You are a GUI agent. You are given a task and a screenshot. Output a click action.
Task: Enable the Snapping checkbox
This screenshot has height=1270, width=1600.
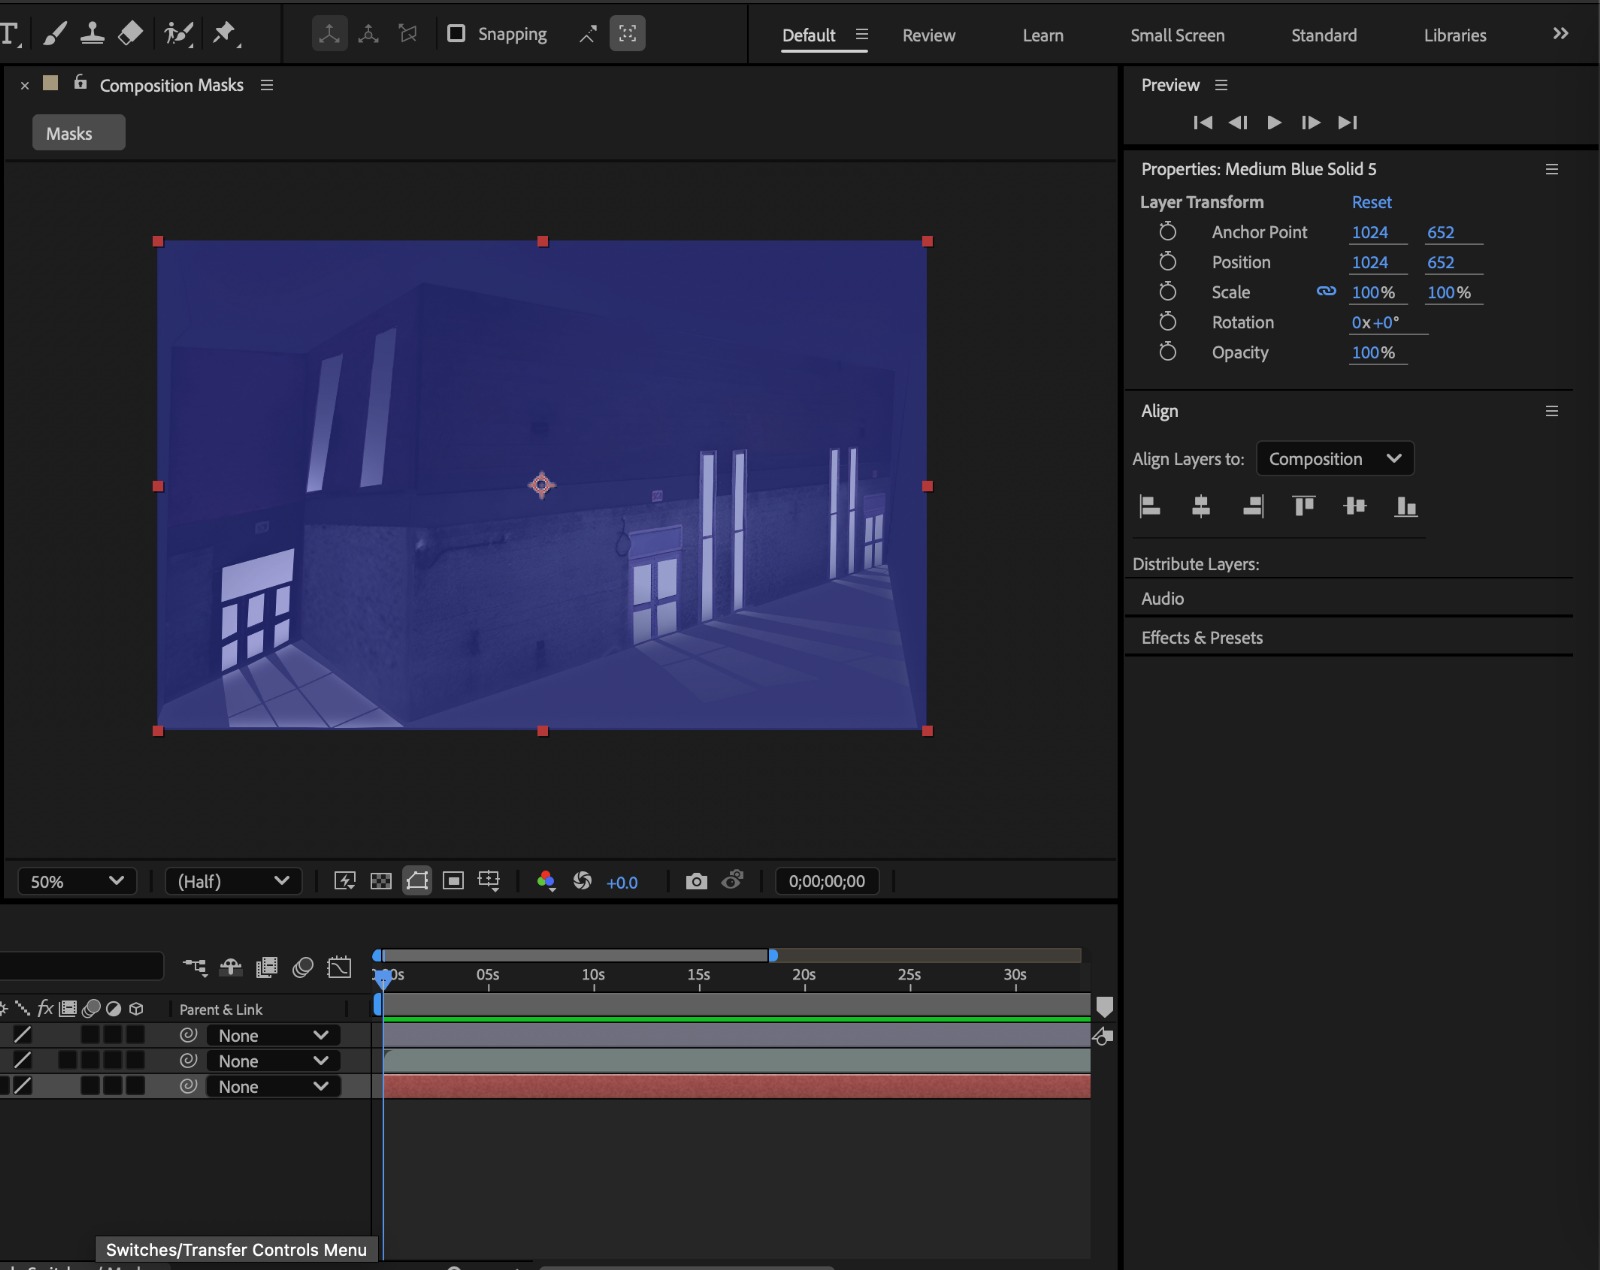[456, 34]
